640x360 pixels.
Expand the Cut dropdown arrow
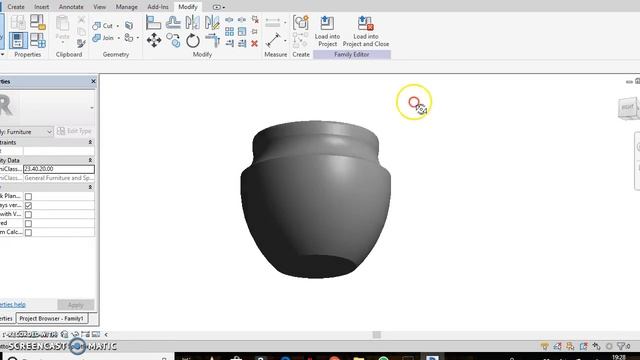tap(118, 26)
